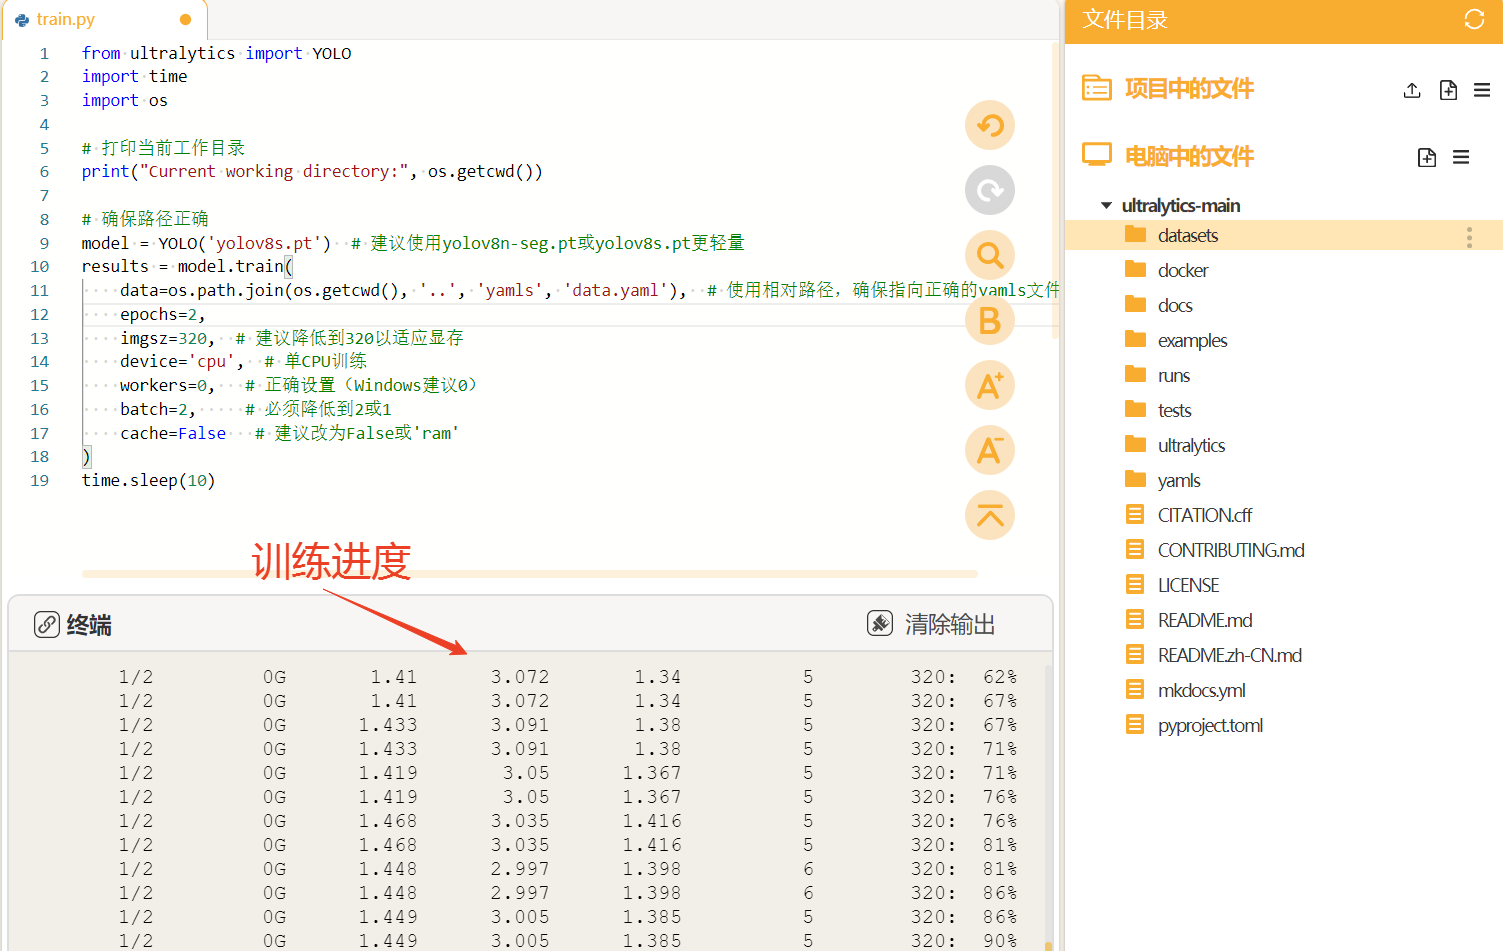Image resolution: width=1503 pixels, height=951 pixels.
Task: Click the 文件目录 panel header
Action: [1125, 20]
